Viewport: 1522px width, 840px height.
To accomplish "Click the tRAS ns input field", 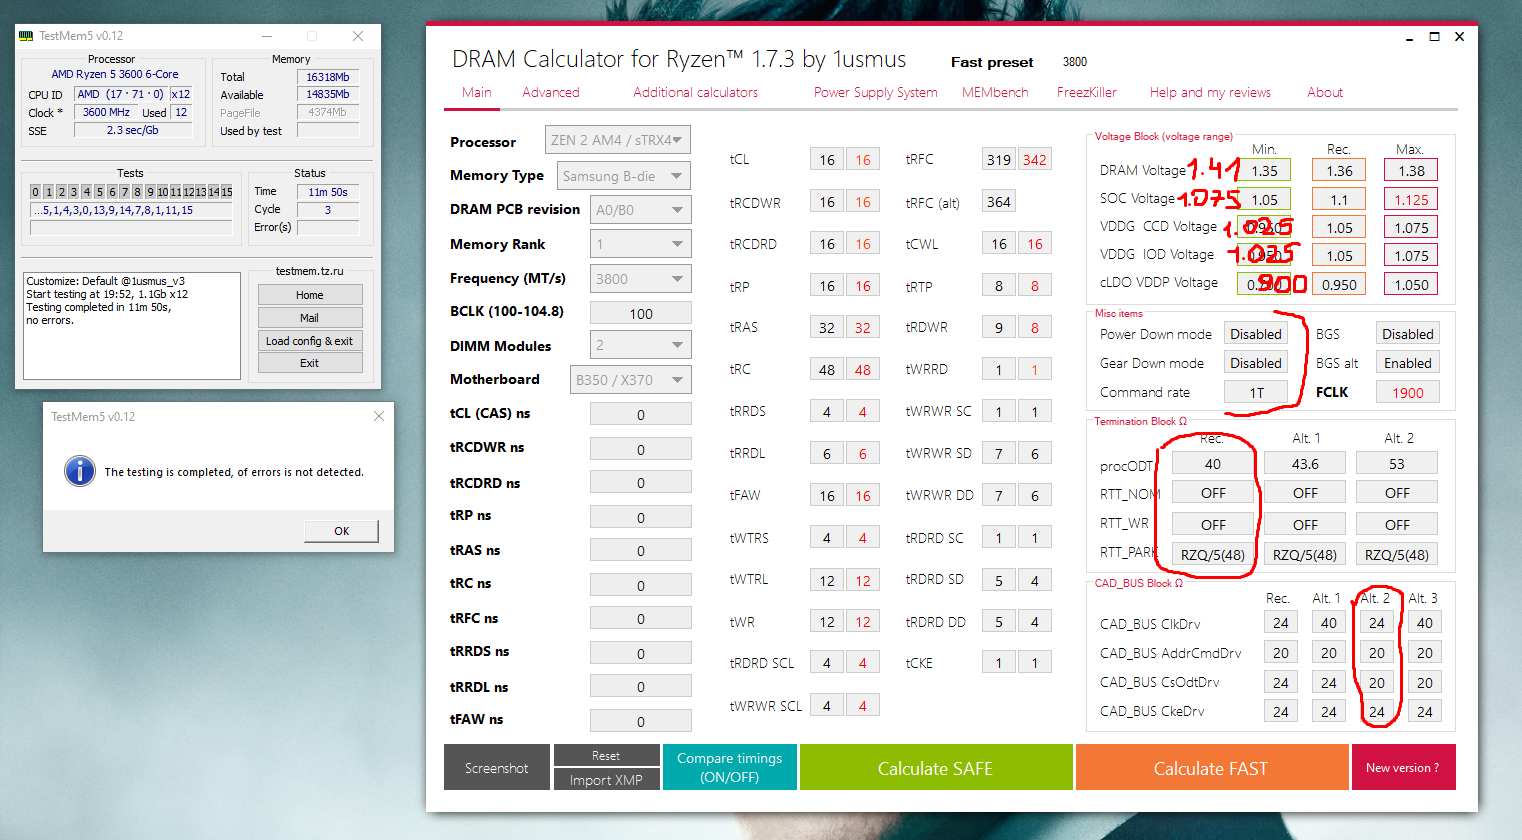I will 641,550.
